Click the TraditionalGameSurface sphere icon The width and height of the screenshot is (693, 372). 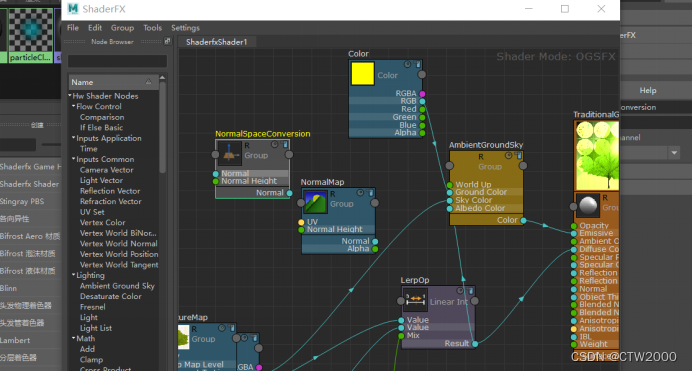(587, 205)
